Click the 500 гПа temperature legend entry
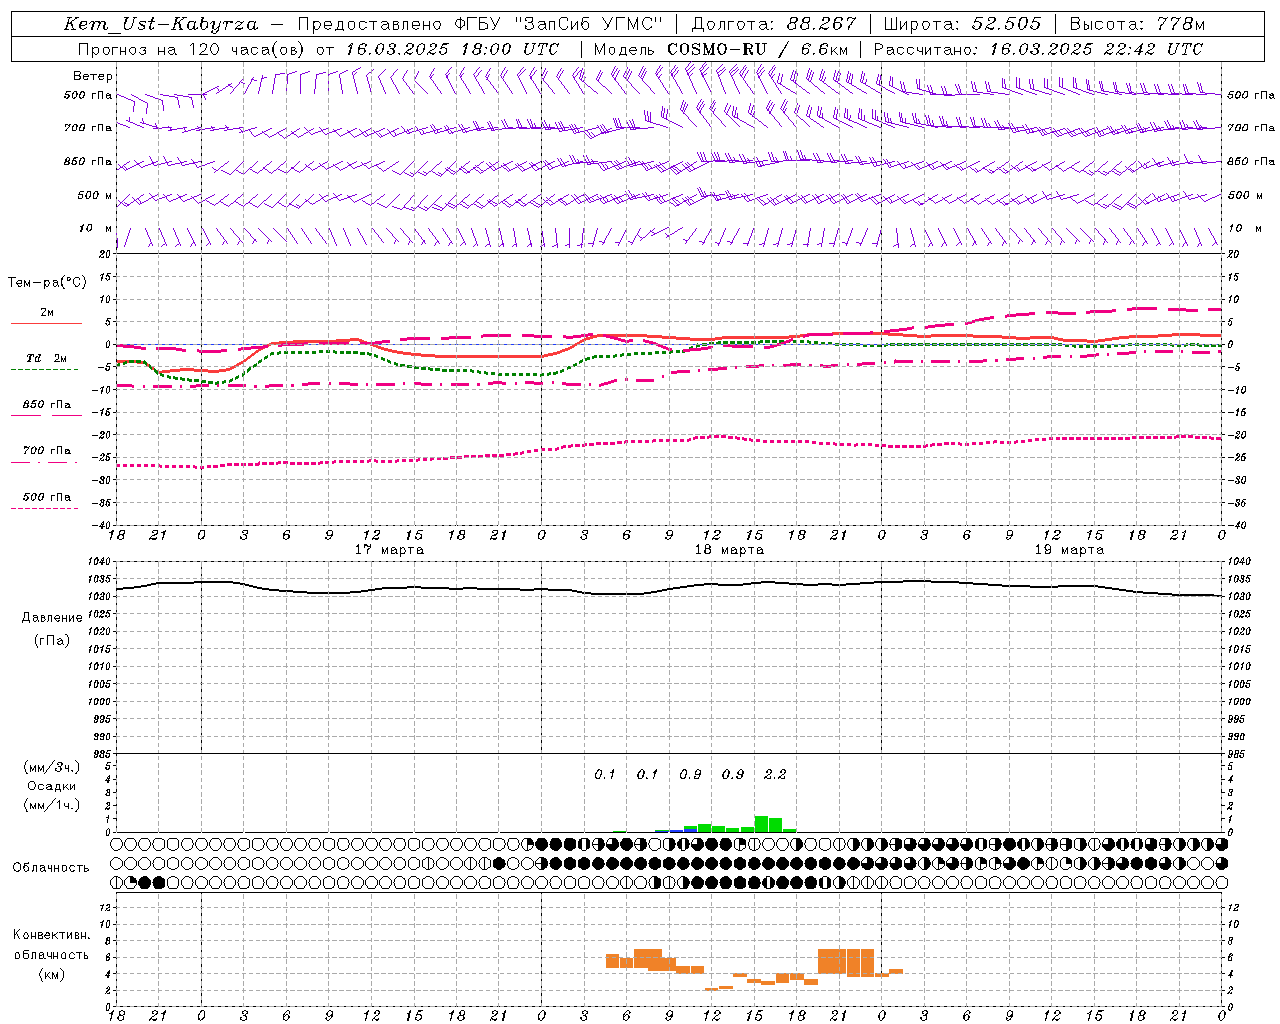 (46, 497)
